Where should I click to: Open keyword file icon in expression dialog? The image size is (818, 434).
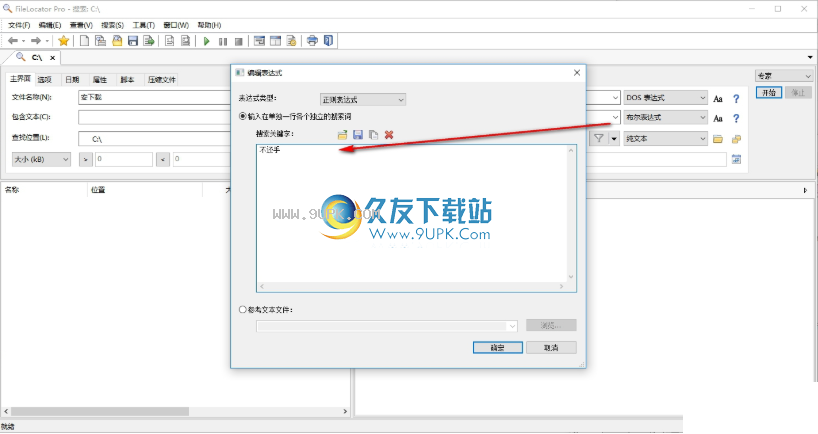(x=342, y=135)
